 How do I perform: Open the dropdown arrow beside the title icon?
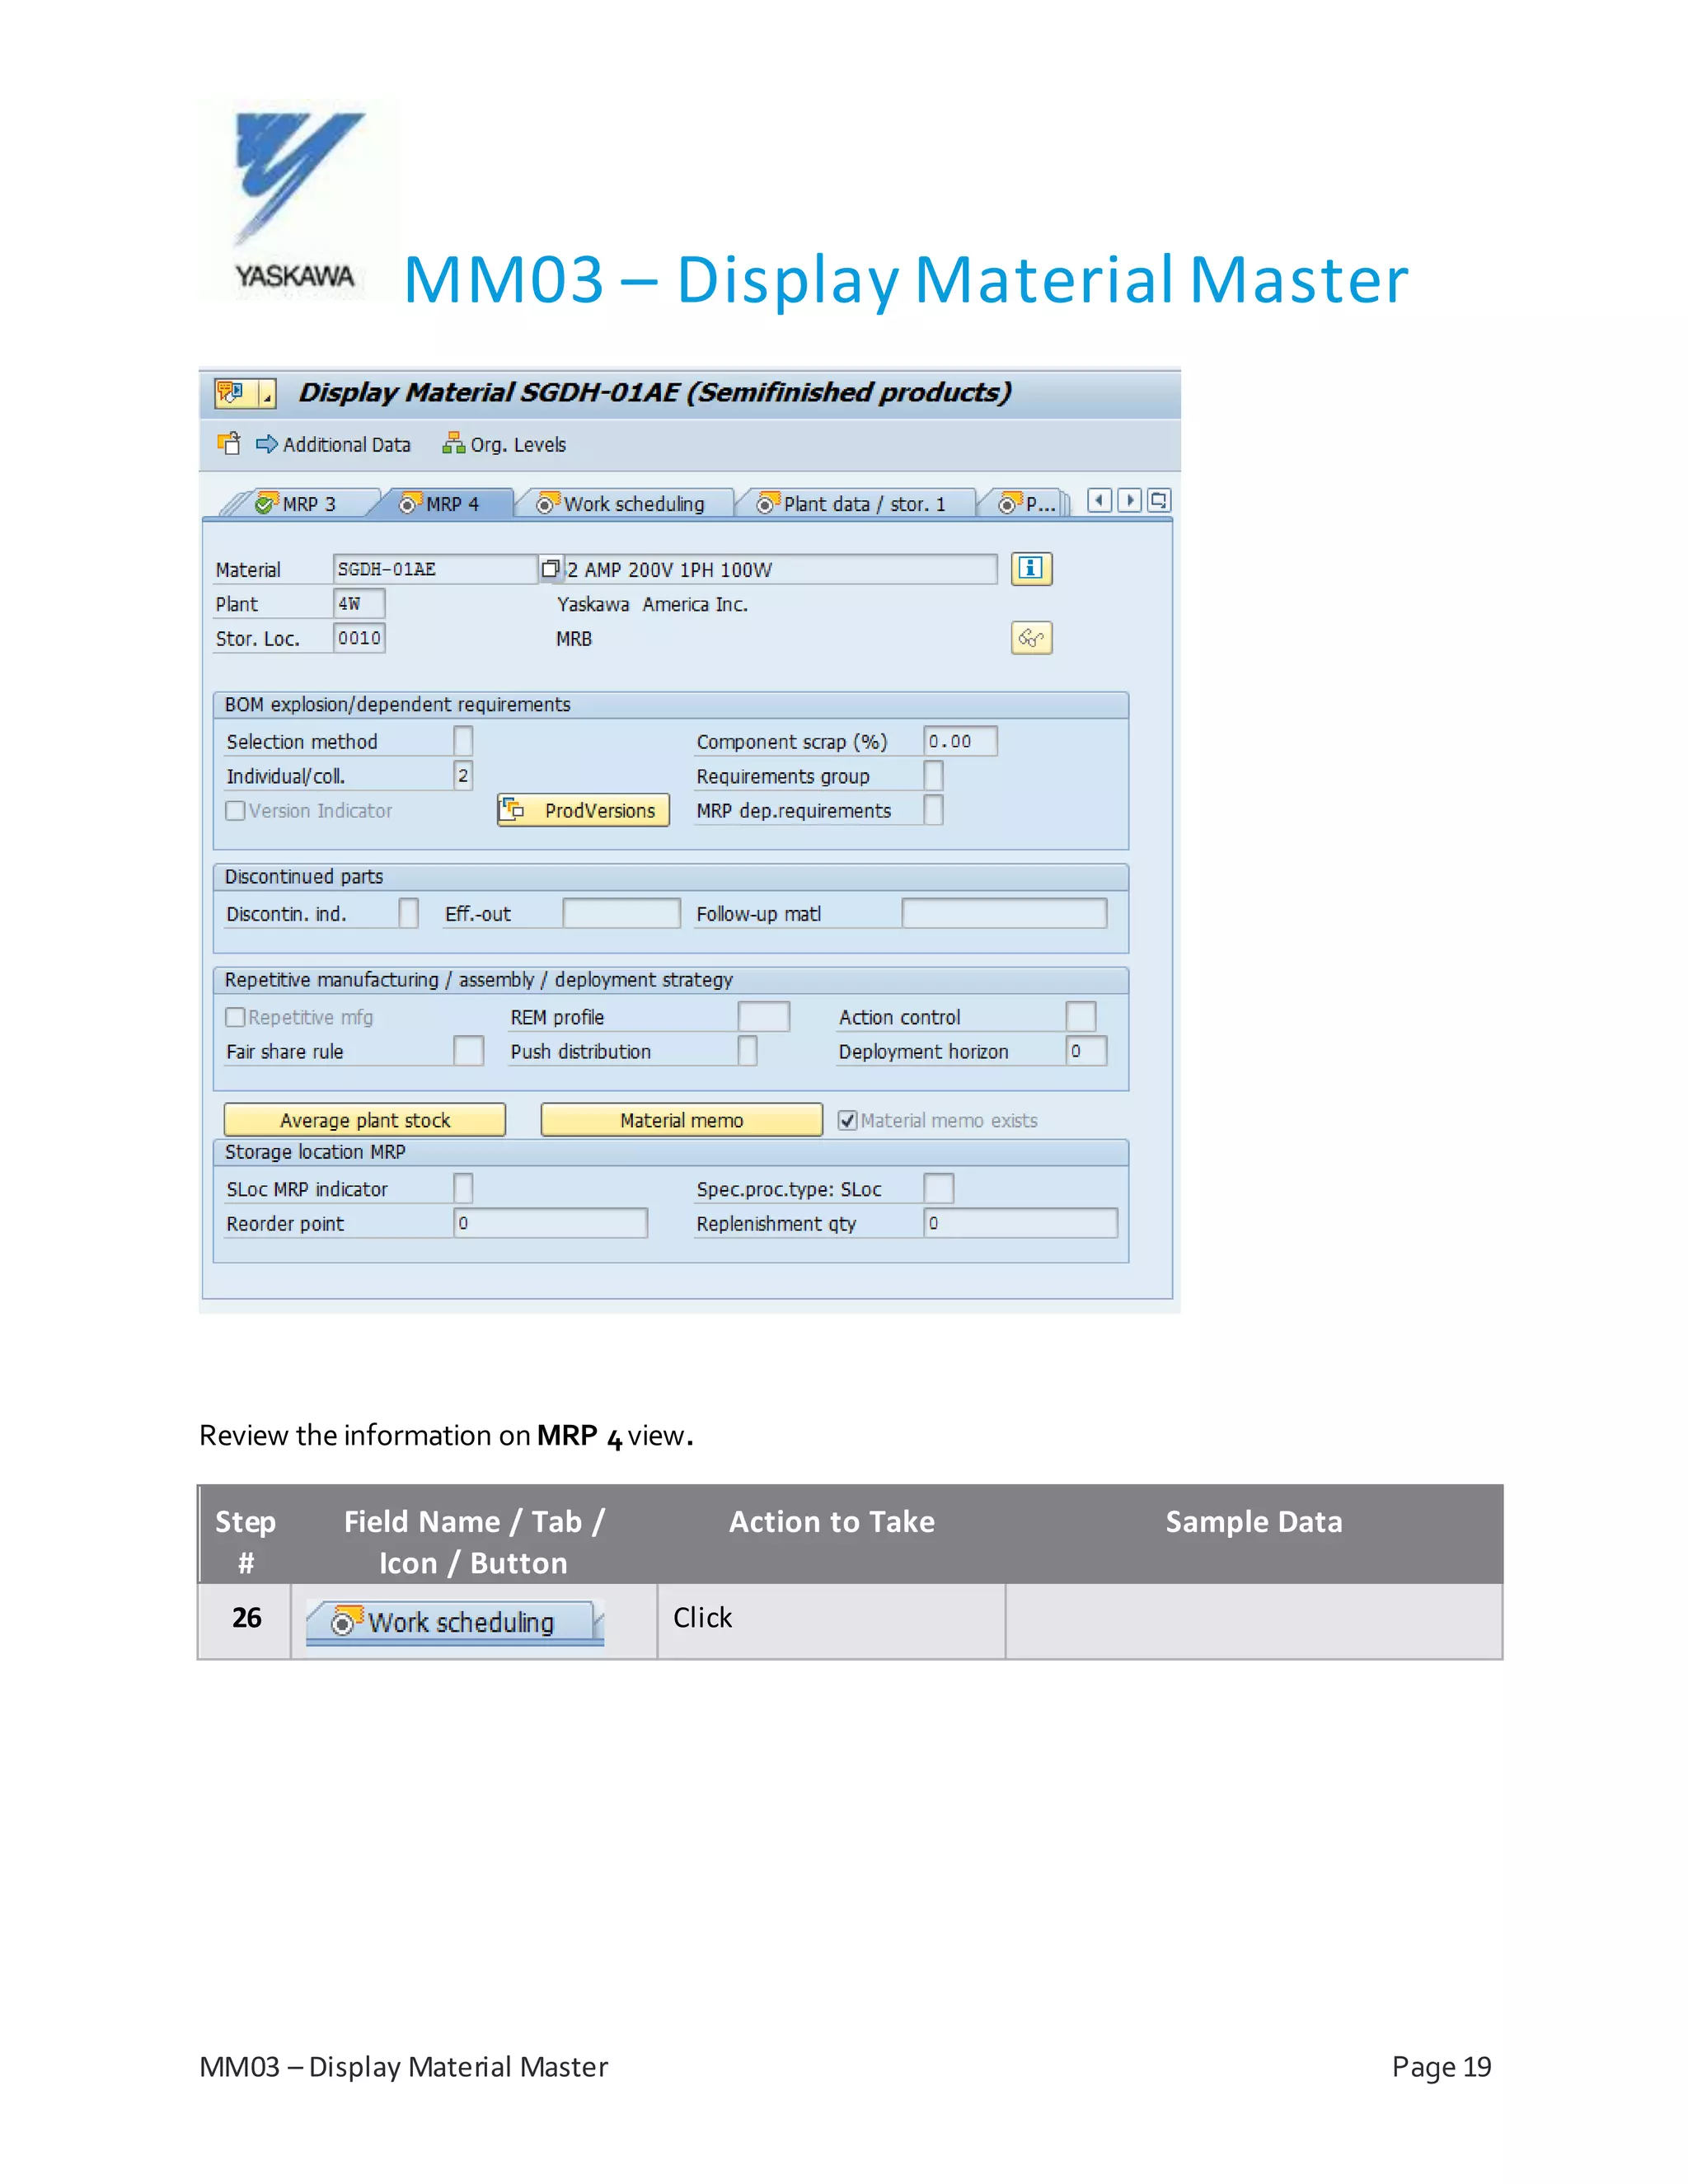coord(267,394)
